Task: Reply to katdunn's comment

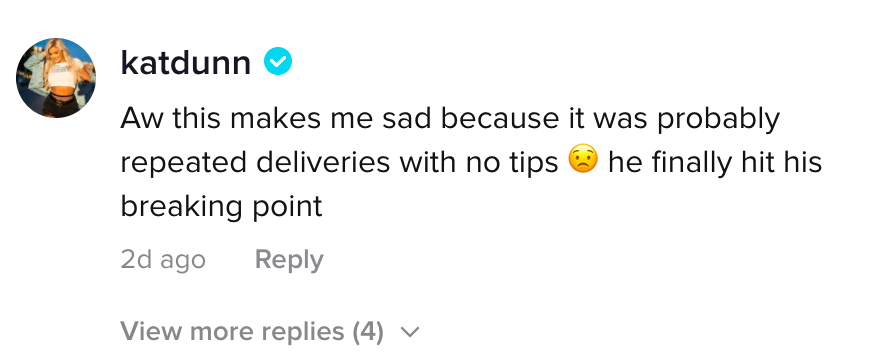Action: click(289, 260)
